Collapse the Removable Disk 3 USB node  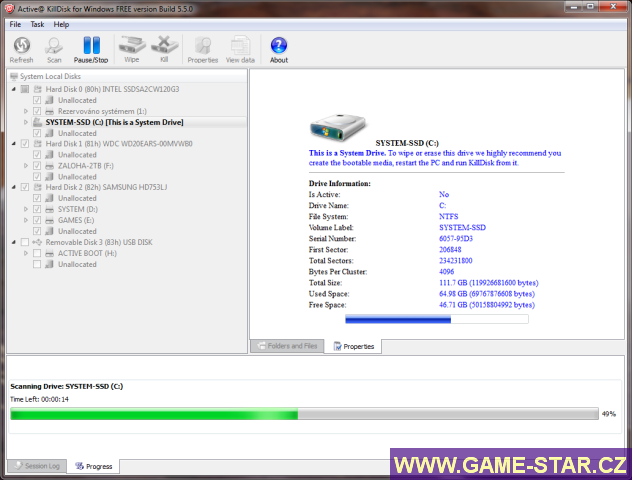14,242
